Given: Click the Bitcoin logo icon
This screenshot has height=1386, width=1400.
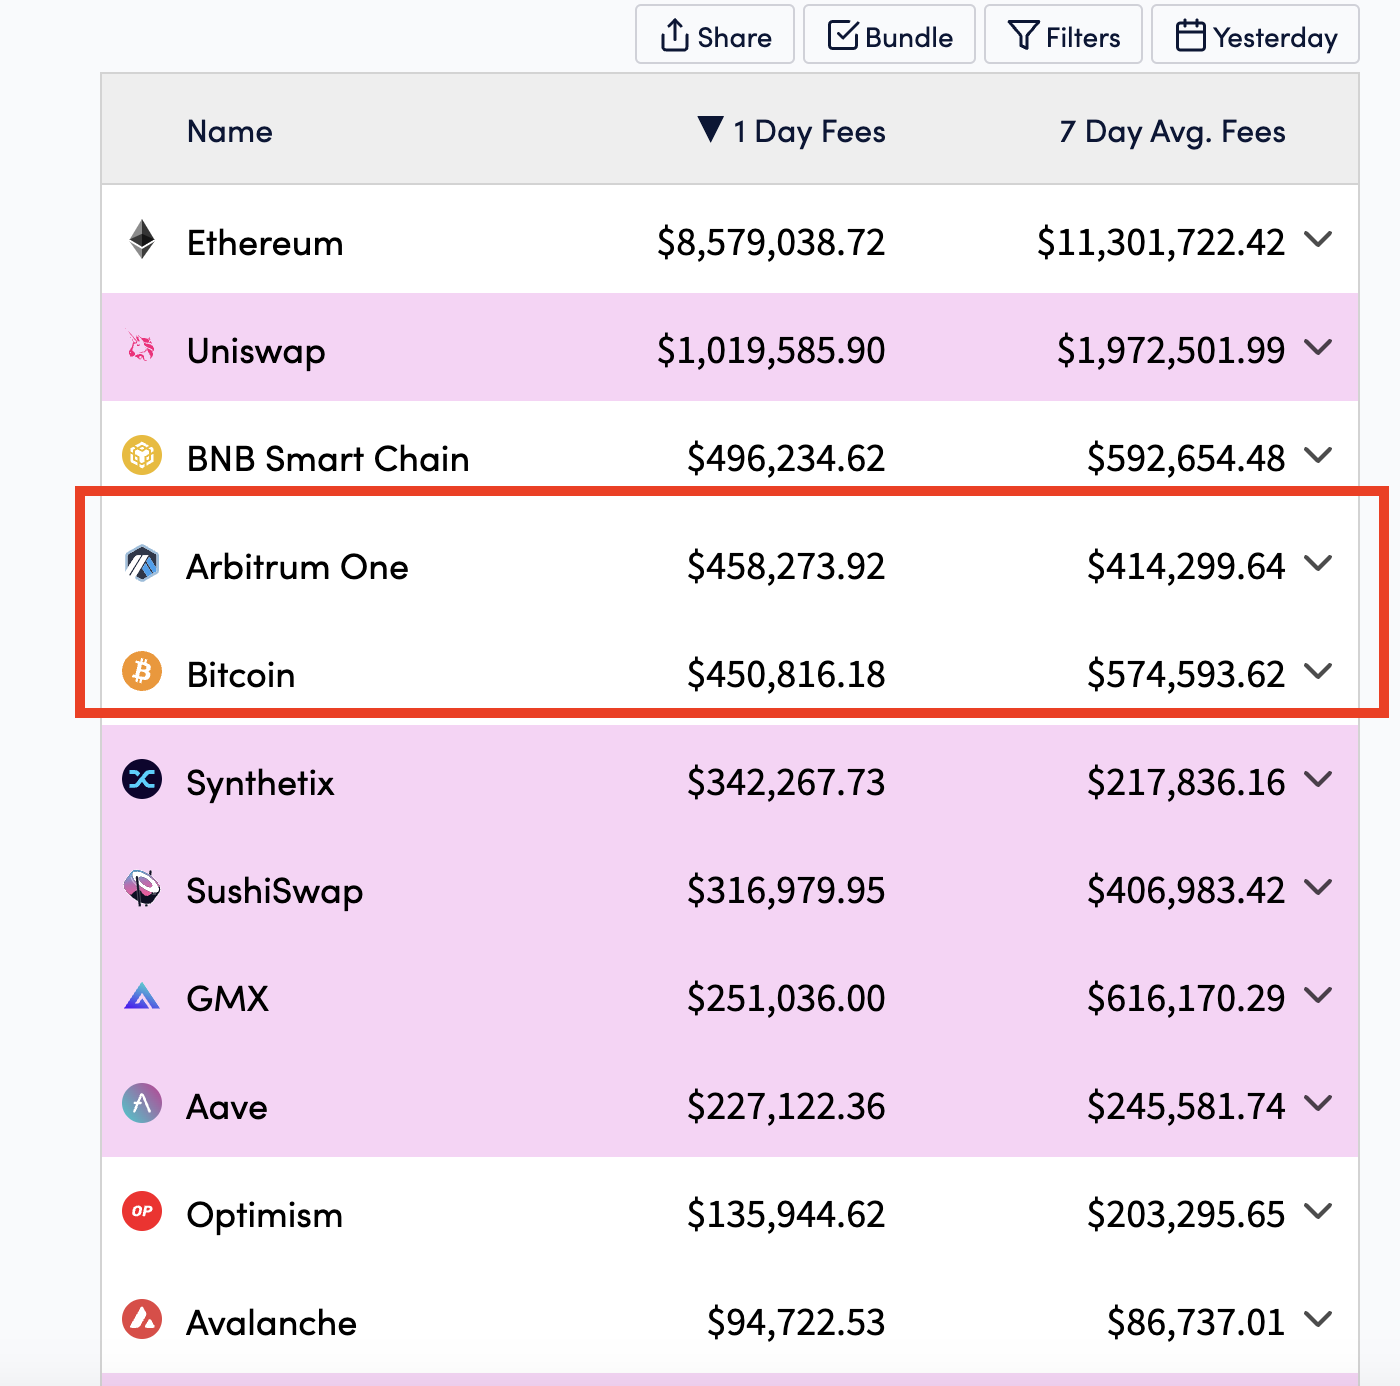Looking at the screenshot, I should [142, 671].
